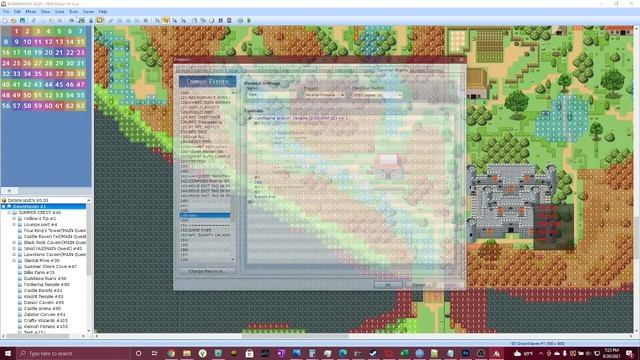640x360 pixels.
Task: Select the Shadow Pen tool
Action: point(146,20)
